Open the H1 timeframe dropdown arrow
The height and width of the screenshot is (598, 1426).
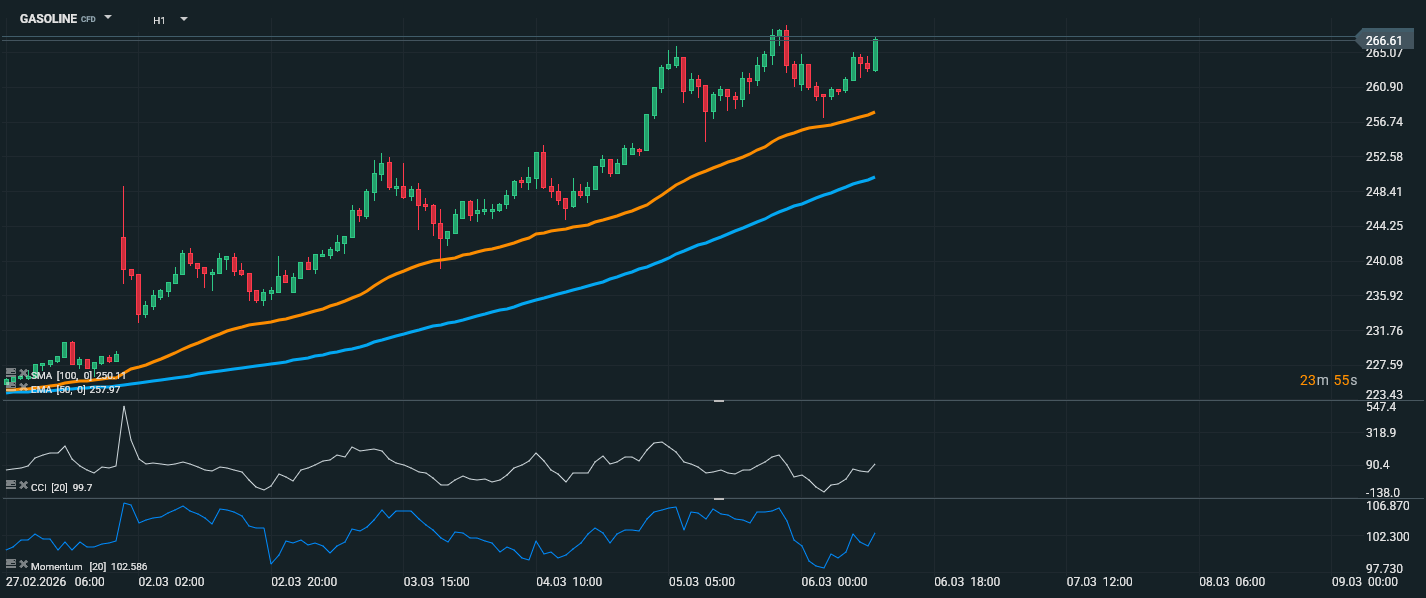[x=183, y=19]
